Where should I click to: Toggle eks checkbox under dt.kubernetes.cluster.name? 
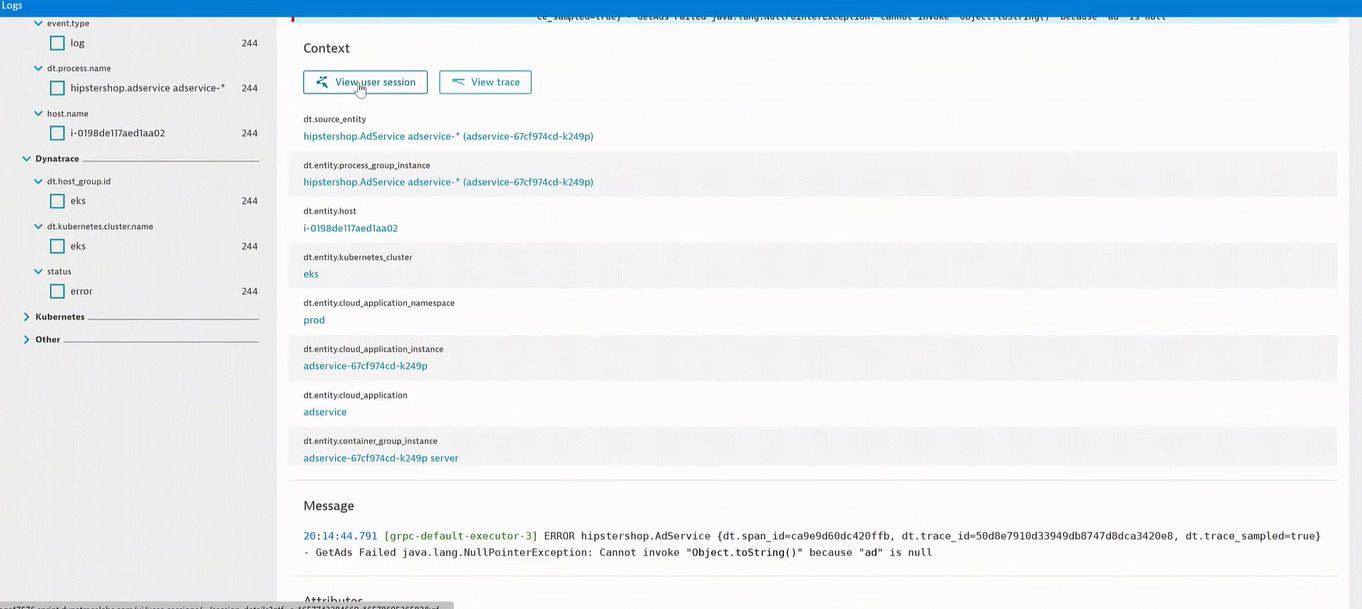point(57,246)
